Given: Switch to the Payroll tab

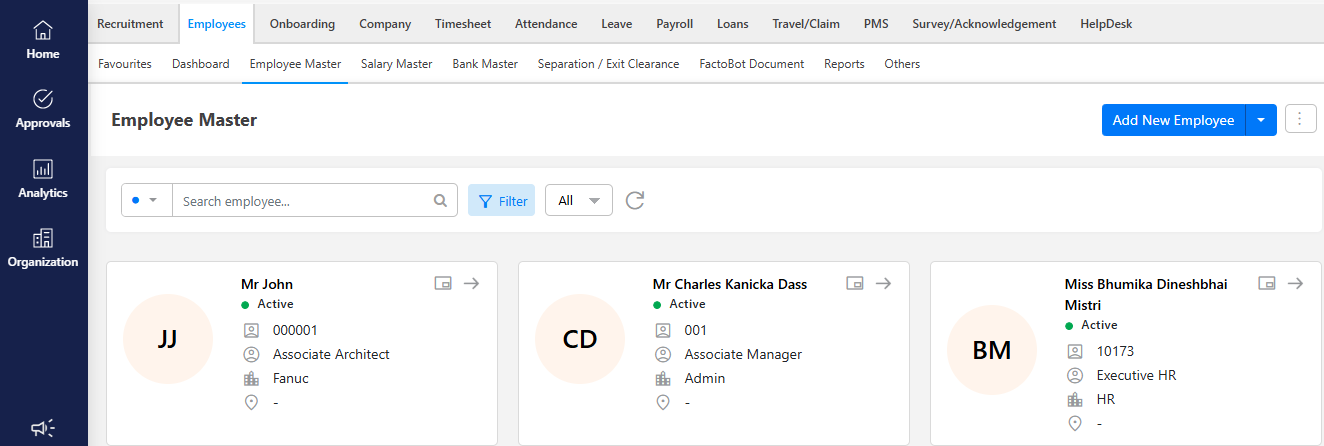Looking at the screenshot, I should pos(675,24).
